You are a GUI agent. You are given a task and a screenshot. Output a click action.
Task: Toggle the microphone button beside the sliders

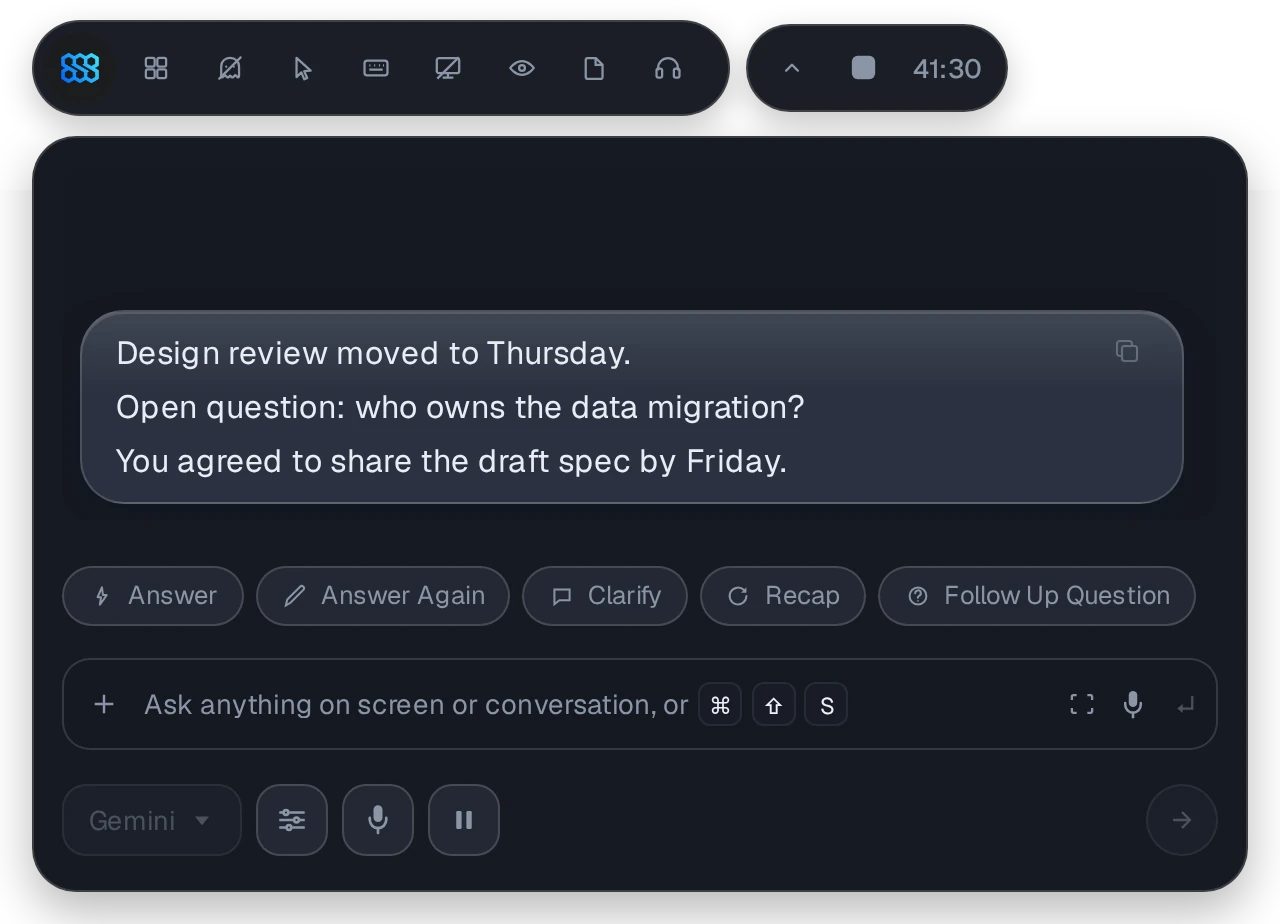[x=378, y=820]
